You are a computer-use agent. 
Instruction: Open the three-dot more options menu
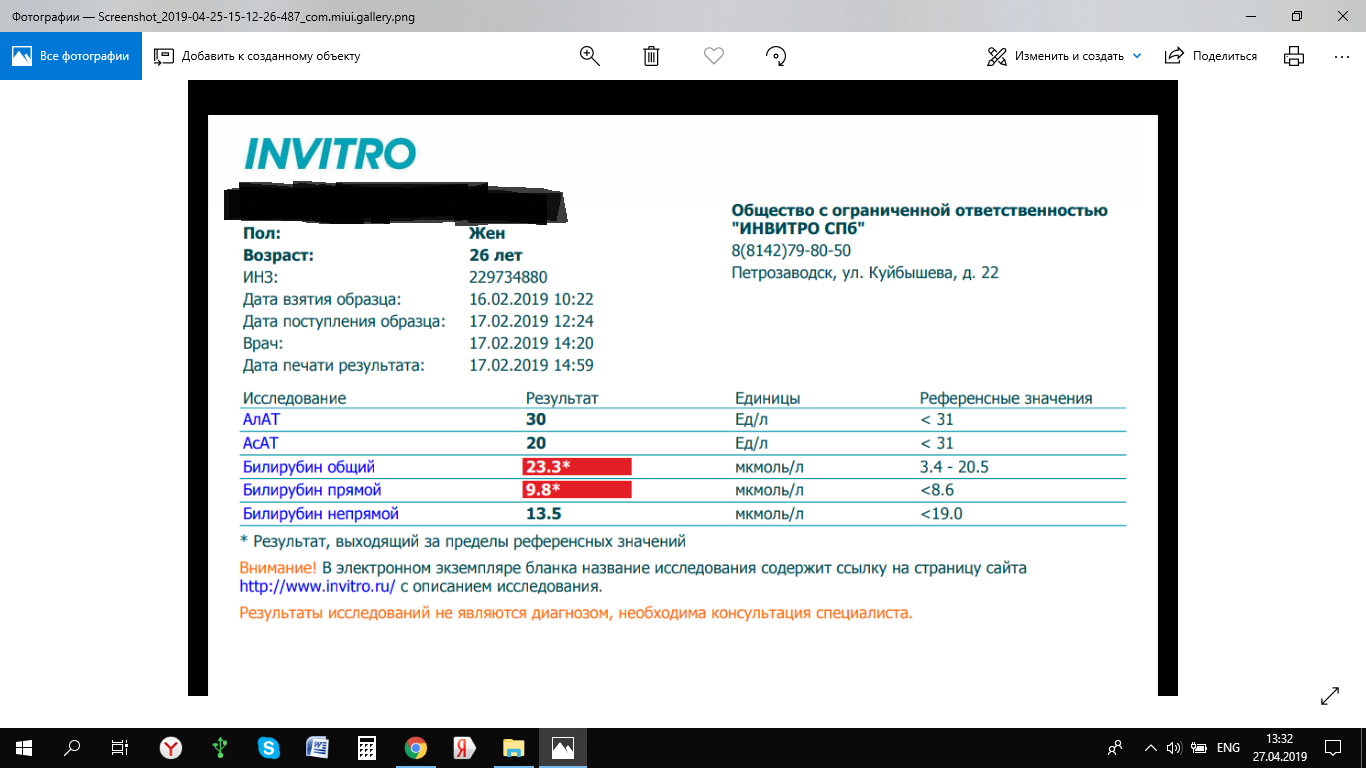point(1342,56)
